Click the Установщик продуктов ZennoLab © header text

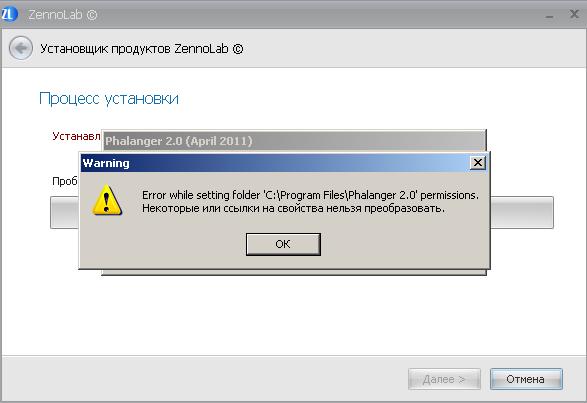(142, 49)
